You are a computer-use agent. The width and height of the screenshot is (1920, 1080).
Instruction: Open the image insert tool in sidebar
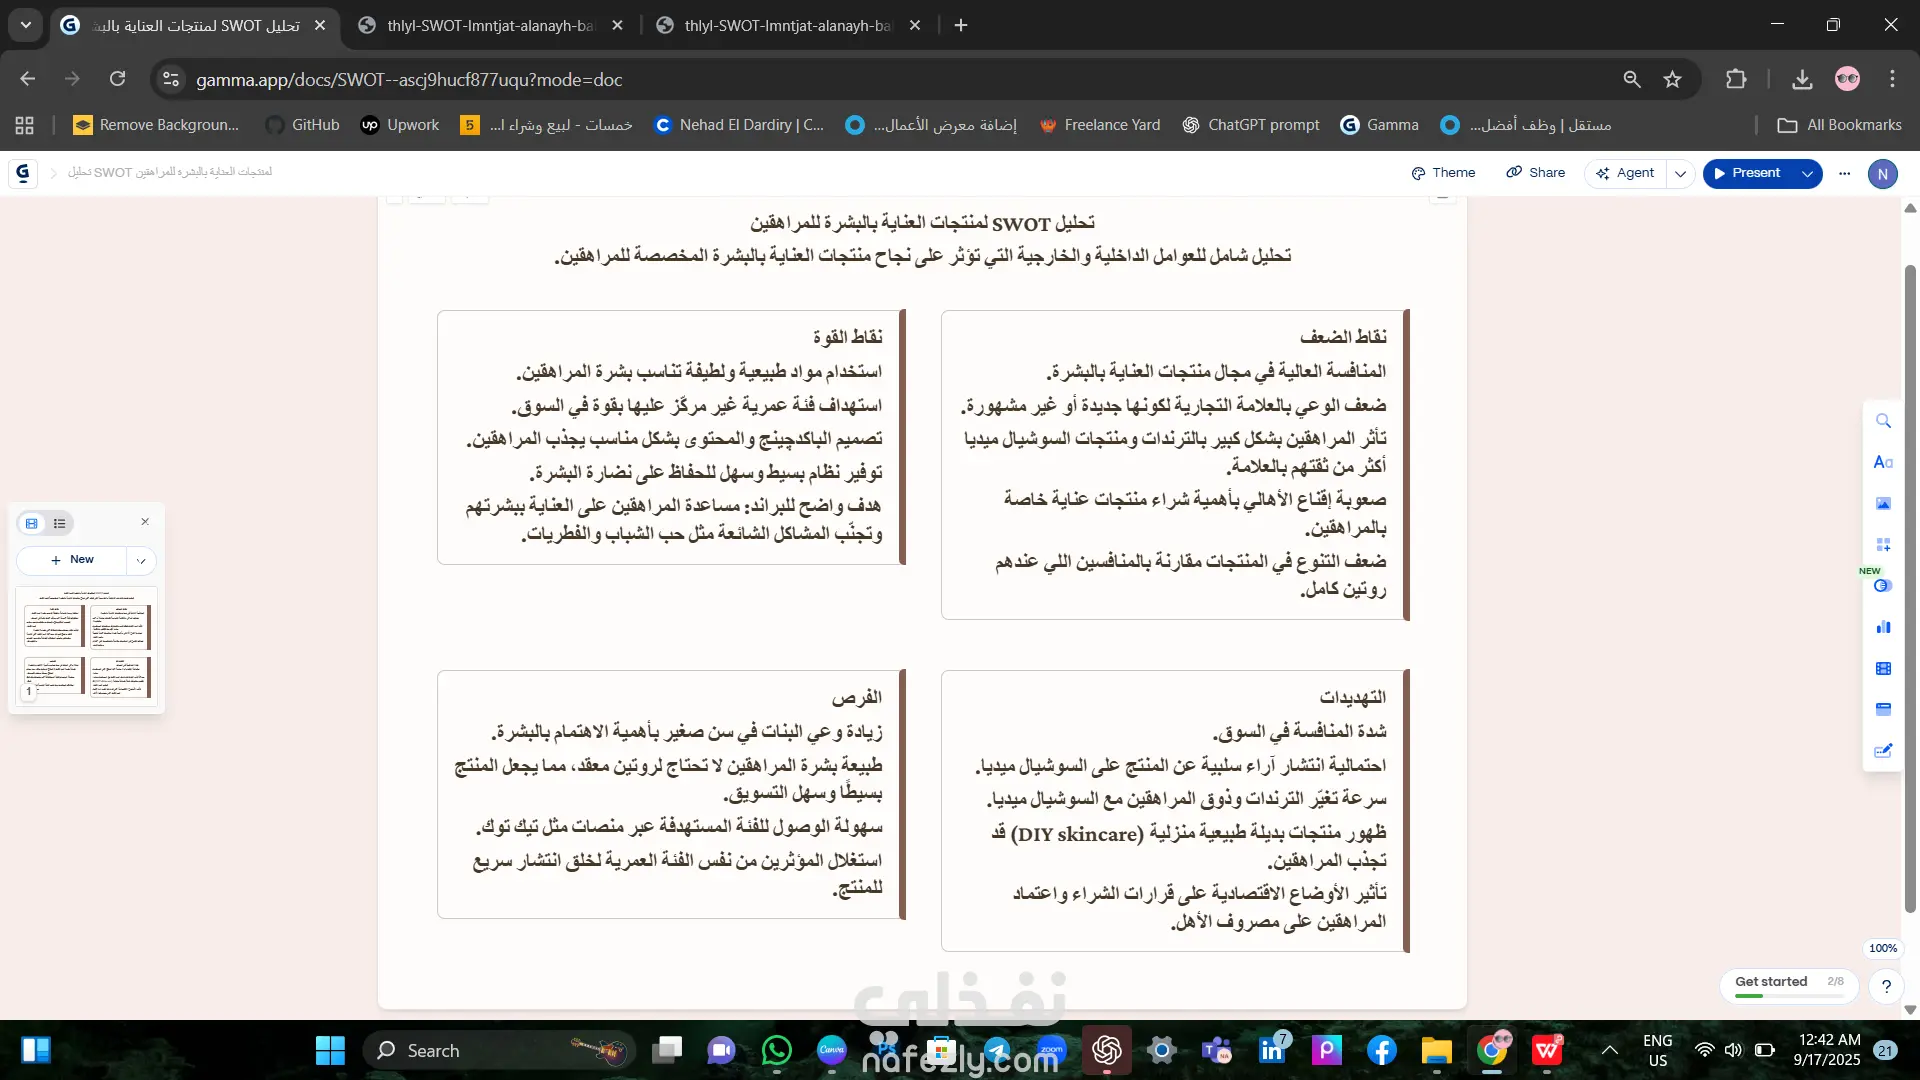(1883, 503)
